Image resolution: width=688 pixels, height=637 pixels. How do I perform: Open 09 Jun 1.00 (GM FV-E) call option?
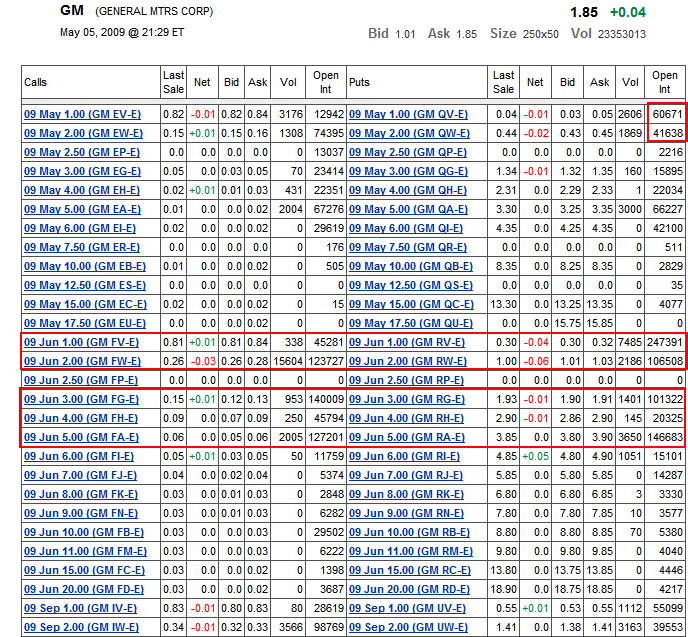[84, 342]
